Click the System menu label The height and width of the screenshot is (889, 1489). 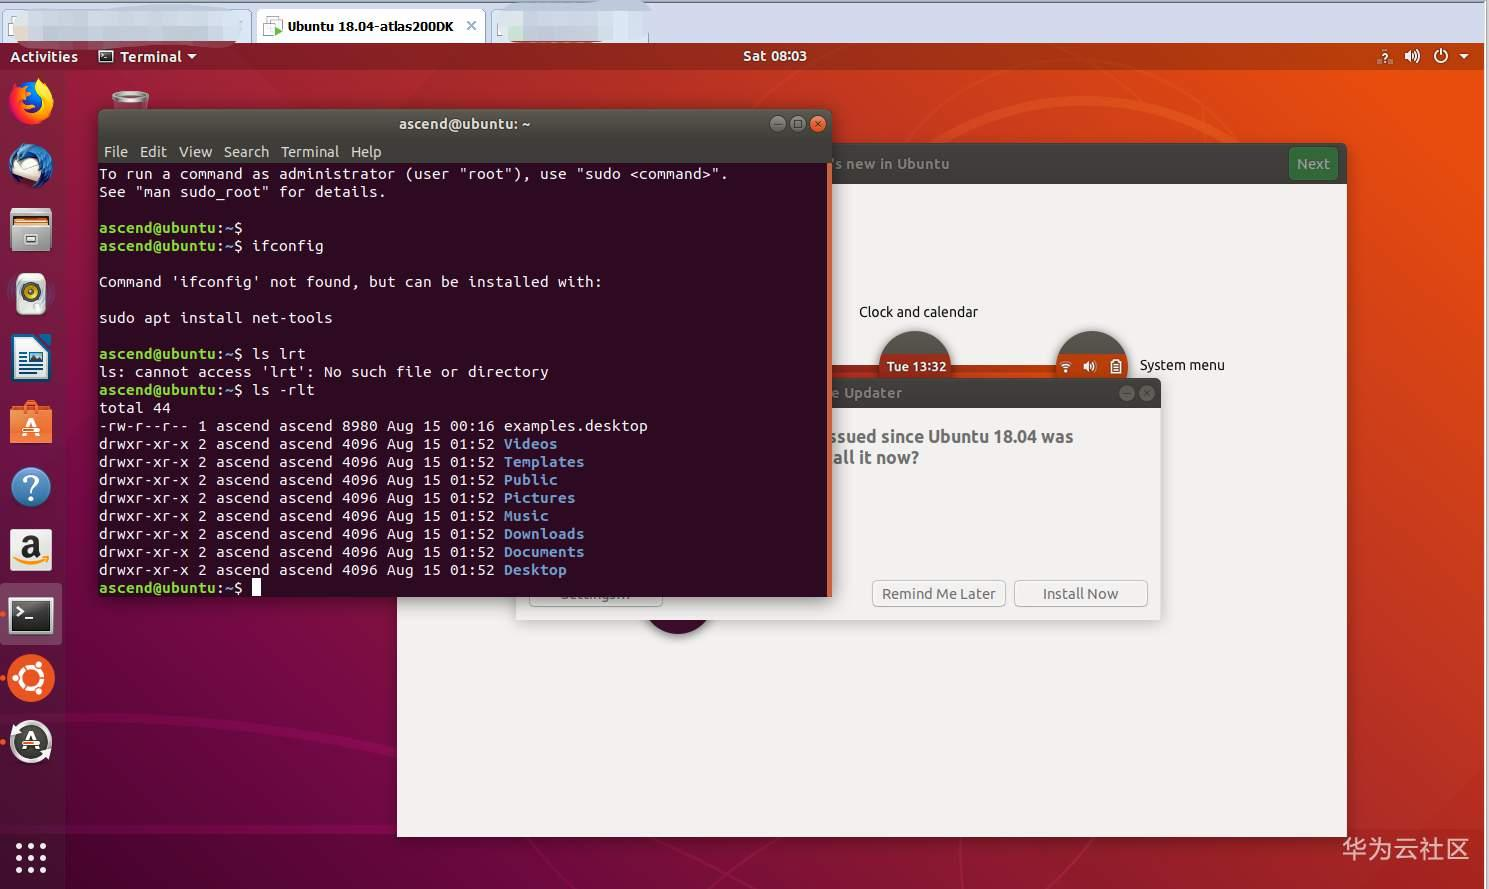tap(1182, 365)
